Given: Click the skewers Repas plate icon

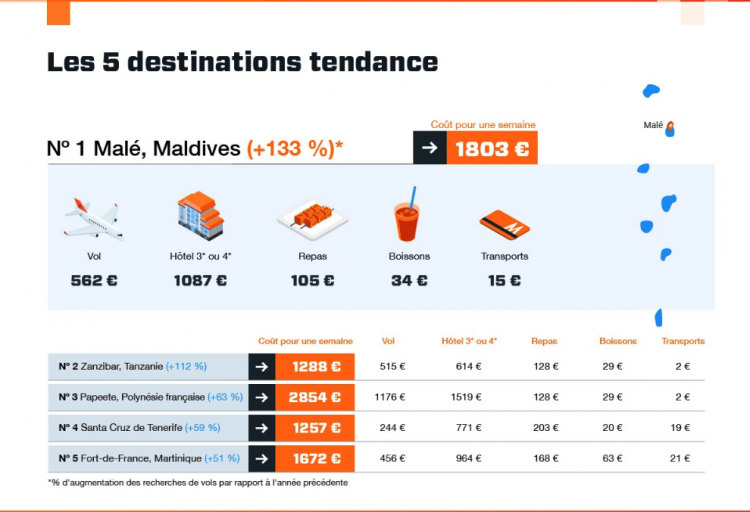Looking at the screenshot, I should (313, 220).
